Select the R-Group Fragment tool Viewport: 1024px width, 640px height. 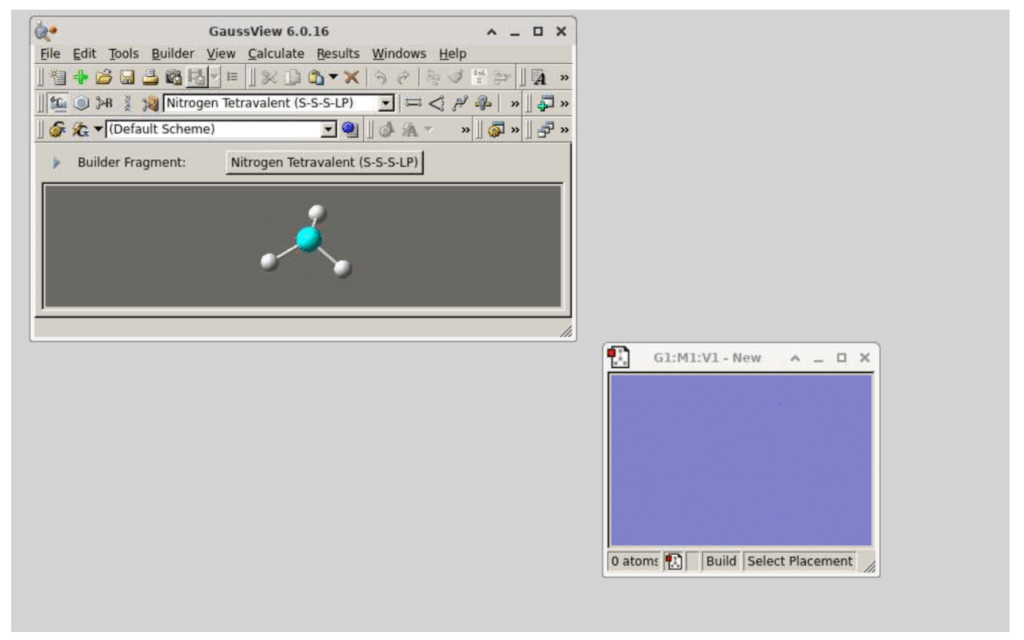point(104,103)
